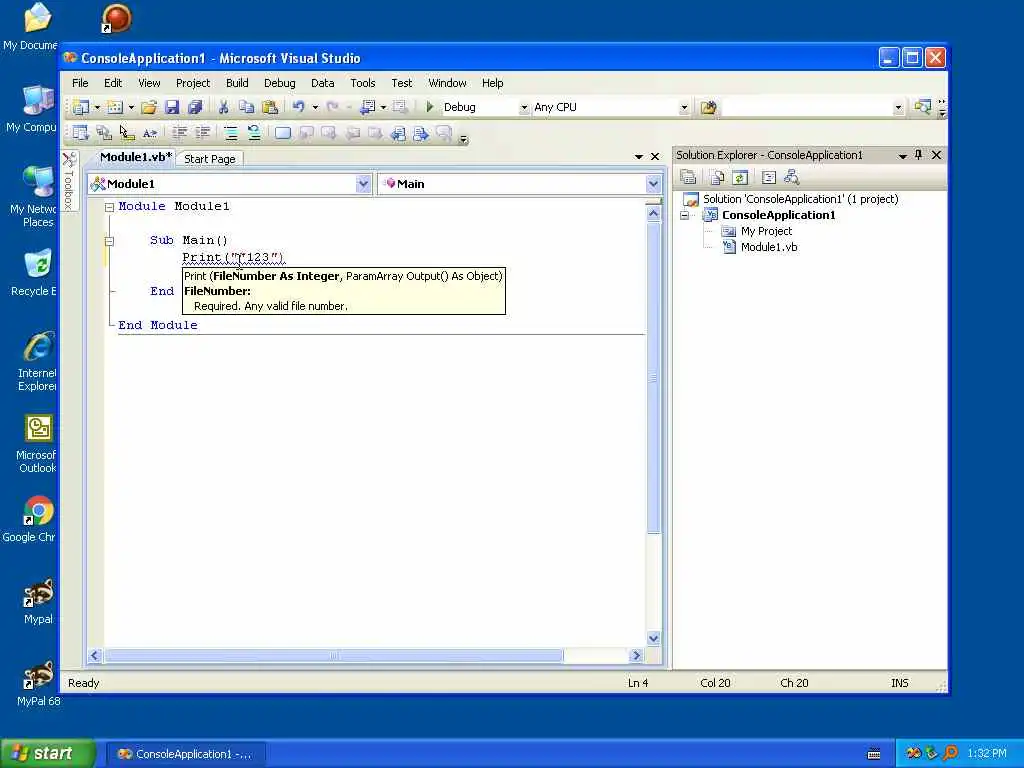Click the New Project toolbar icon
1024x768 pixels.
click(81, 107)
